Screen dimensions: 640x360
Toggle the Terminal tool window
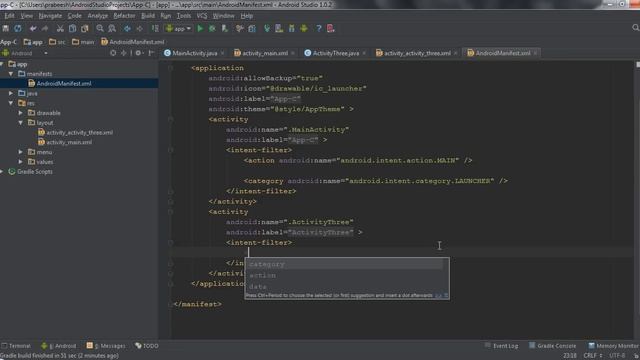point(16,346)
